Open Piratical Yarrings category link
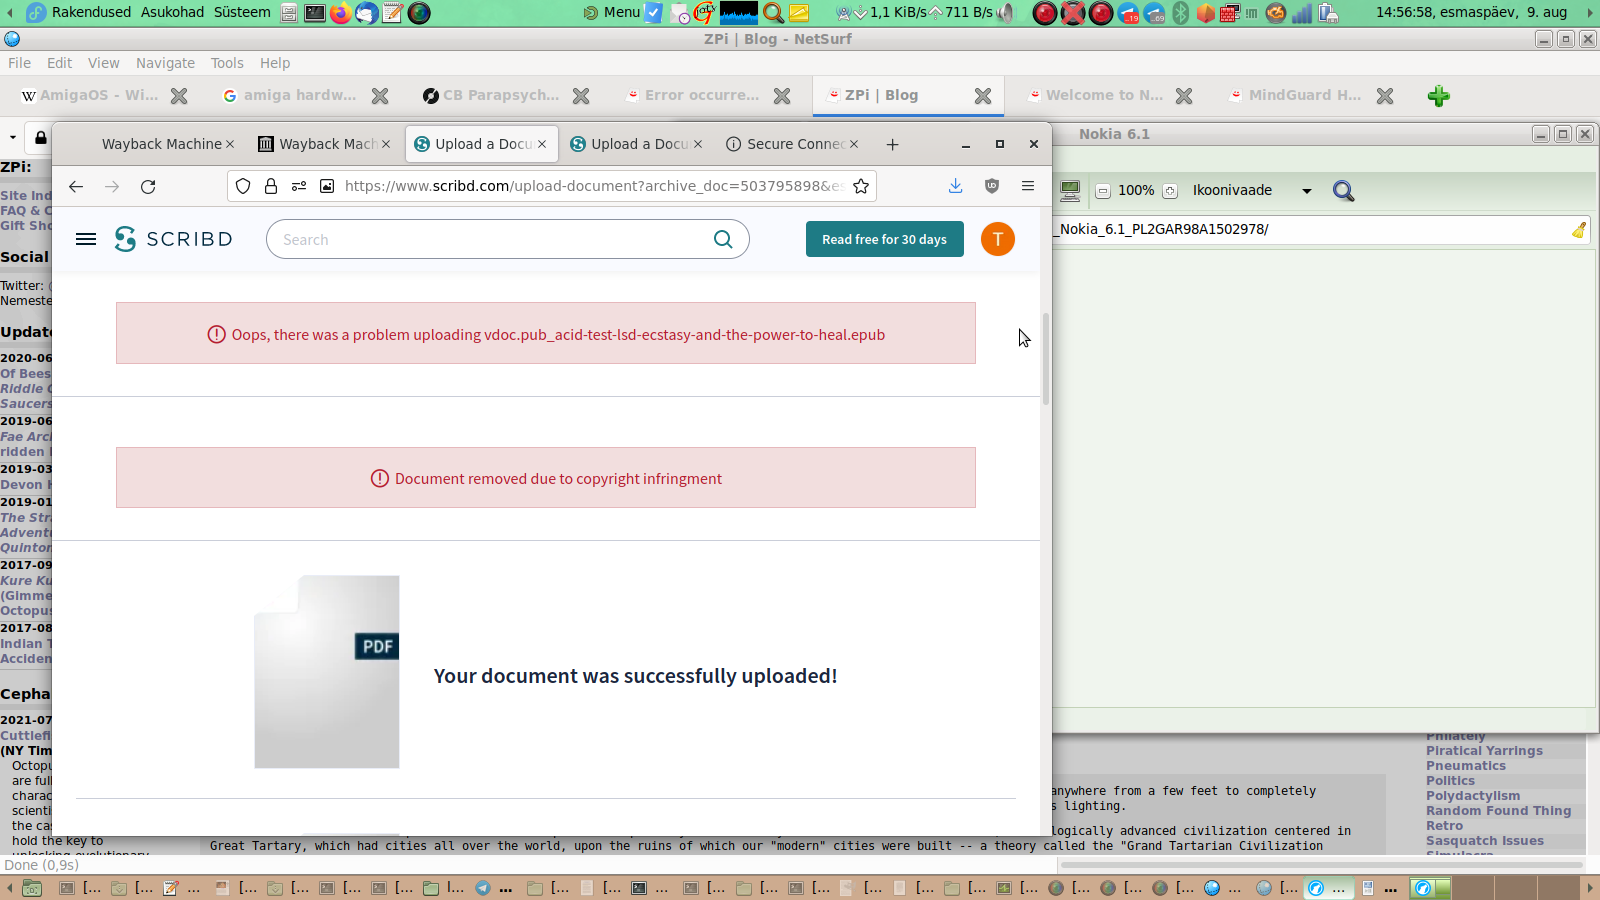Image resolution: width=1600 pixels, height=900 pixels. pyautogui.click(x=1484, y=751)
